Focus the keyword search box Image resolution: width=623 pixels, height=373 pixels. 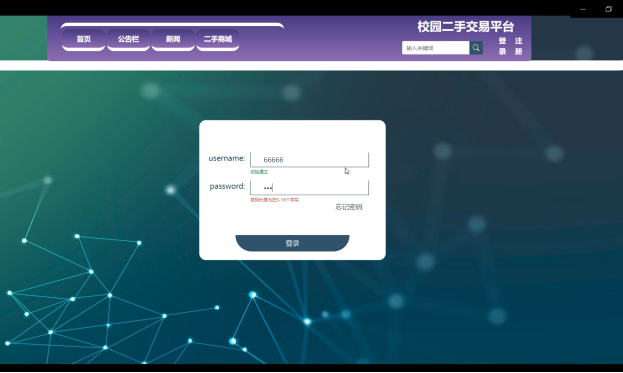435,48
